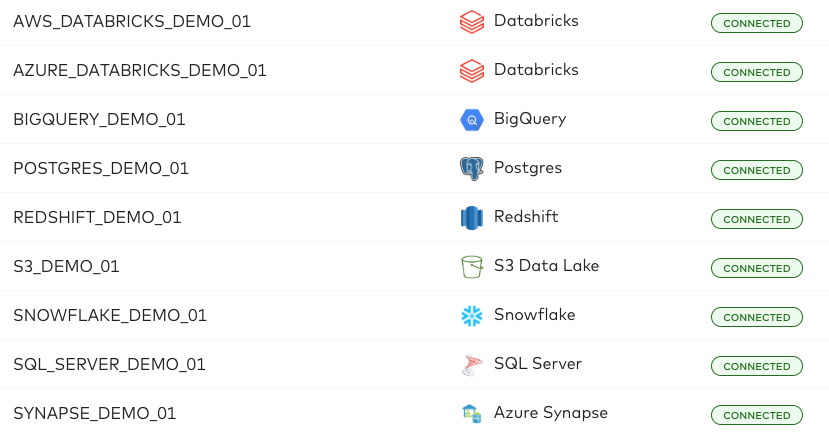Click the Snowflake icon
Screen dimensions: 829x437
(472, 316)
